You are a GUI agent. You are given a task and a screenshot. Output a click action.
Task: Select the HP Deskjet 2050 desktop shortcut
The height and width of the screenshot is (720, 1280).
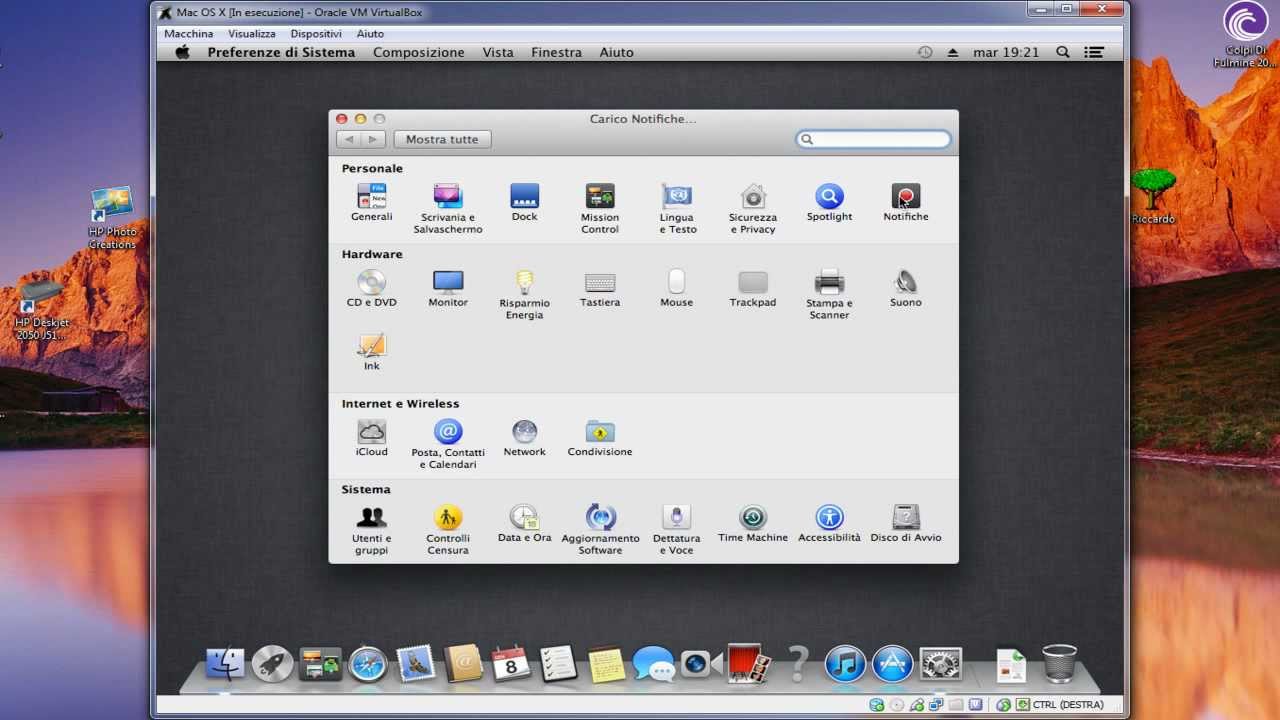point(41,311)
